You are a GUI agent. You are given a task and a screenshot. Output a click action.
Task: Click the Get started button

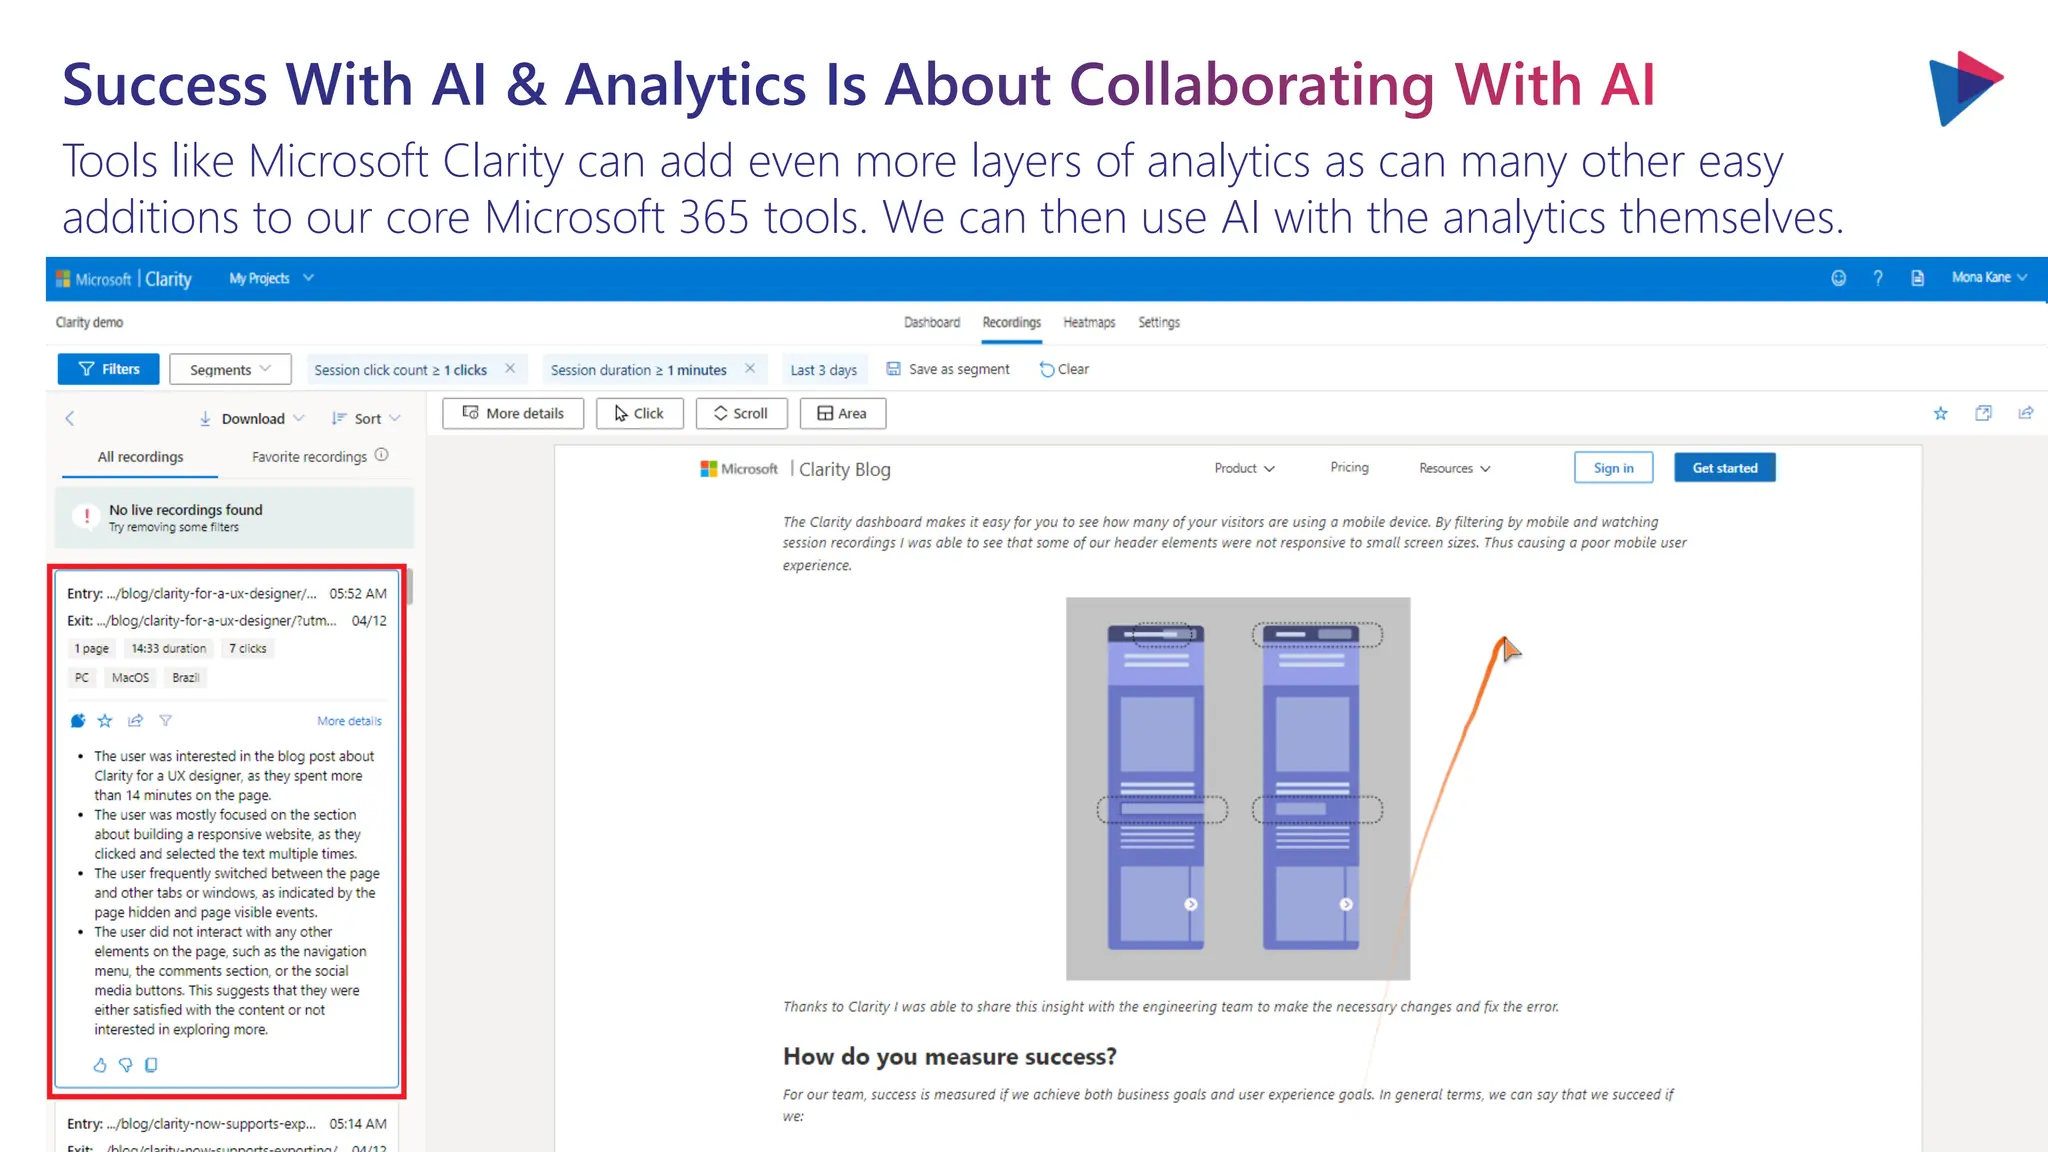pos(1725,468)
